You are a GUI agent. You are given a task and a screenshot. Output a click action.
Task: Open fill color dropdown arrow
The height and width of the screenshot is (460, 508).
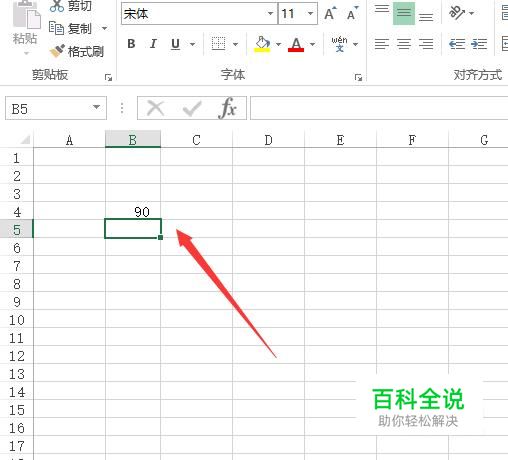tap(278, 44)
